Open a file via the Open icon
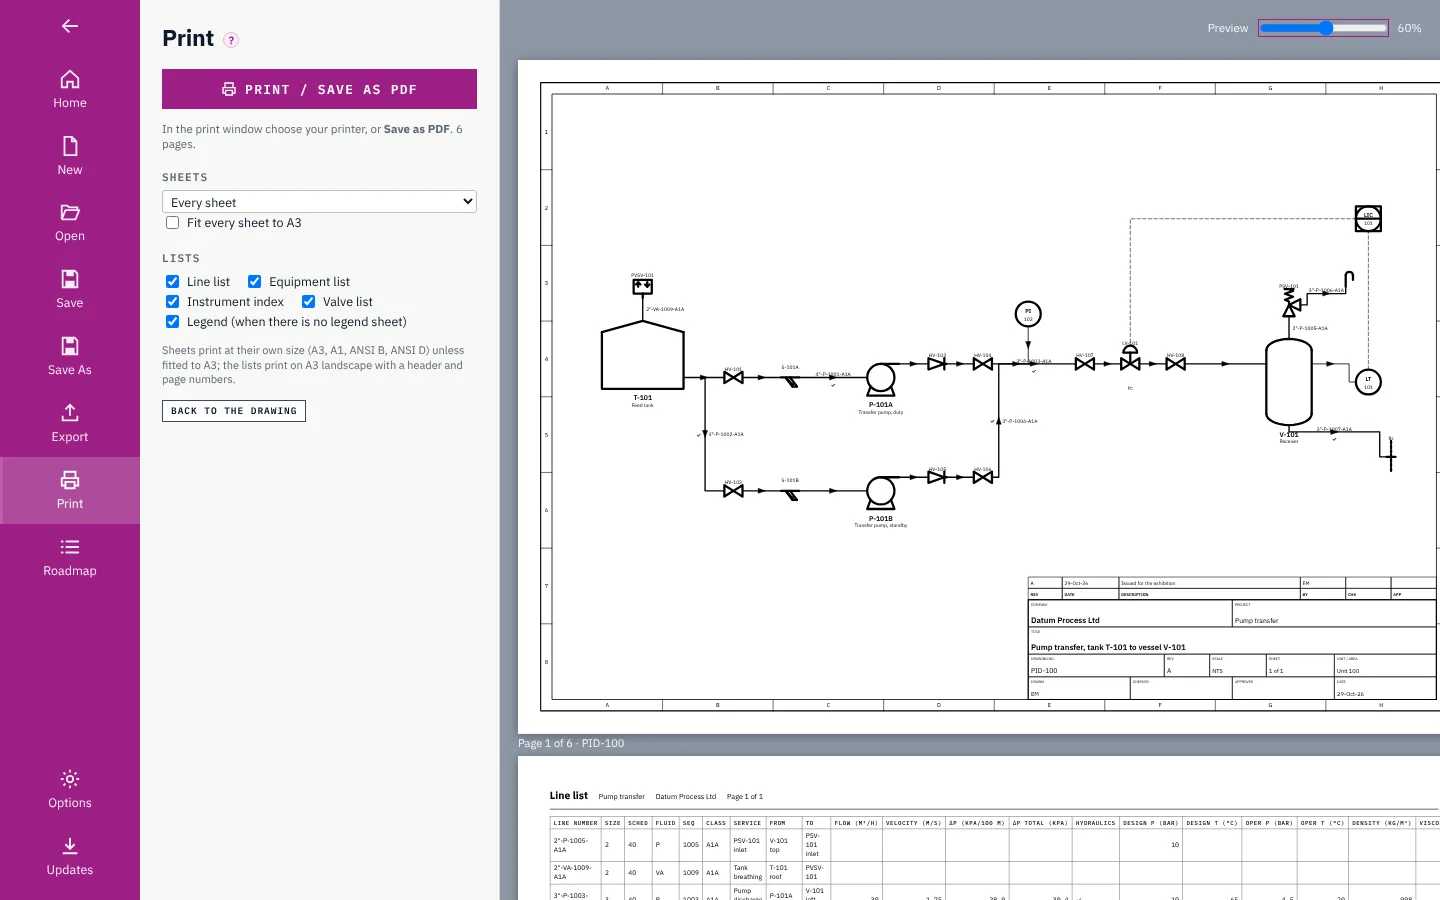 pyautogui.click(x=70, y=223)
